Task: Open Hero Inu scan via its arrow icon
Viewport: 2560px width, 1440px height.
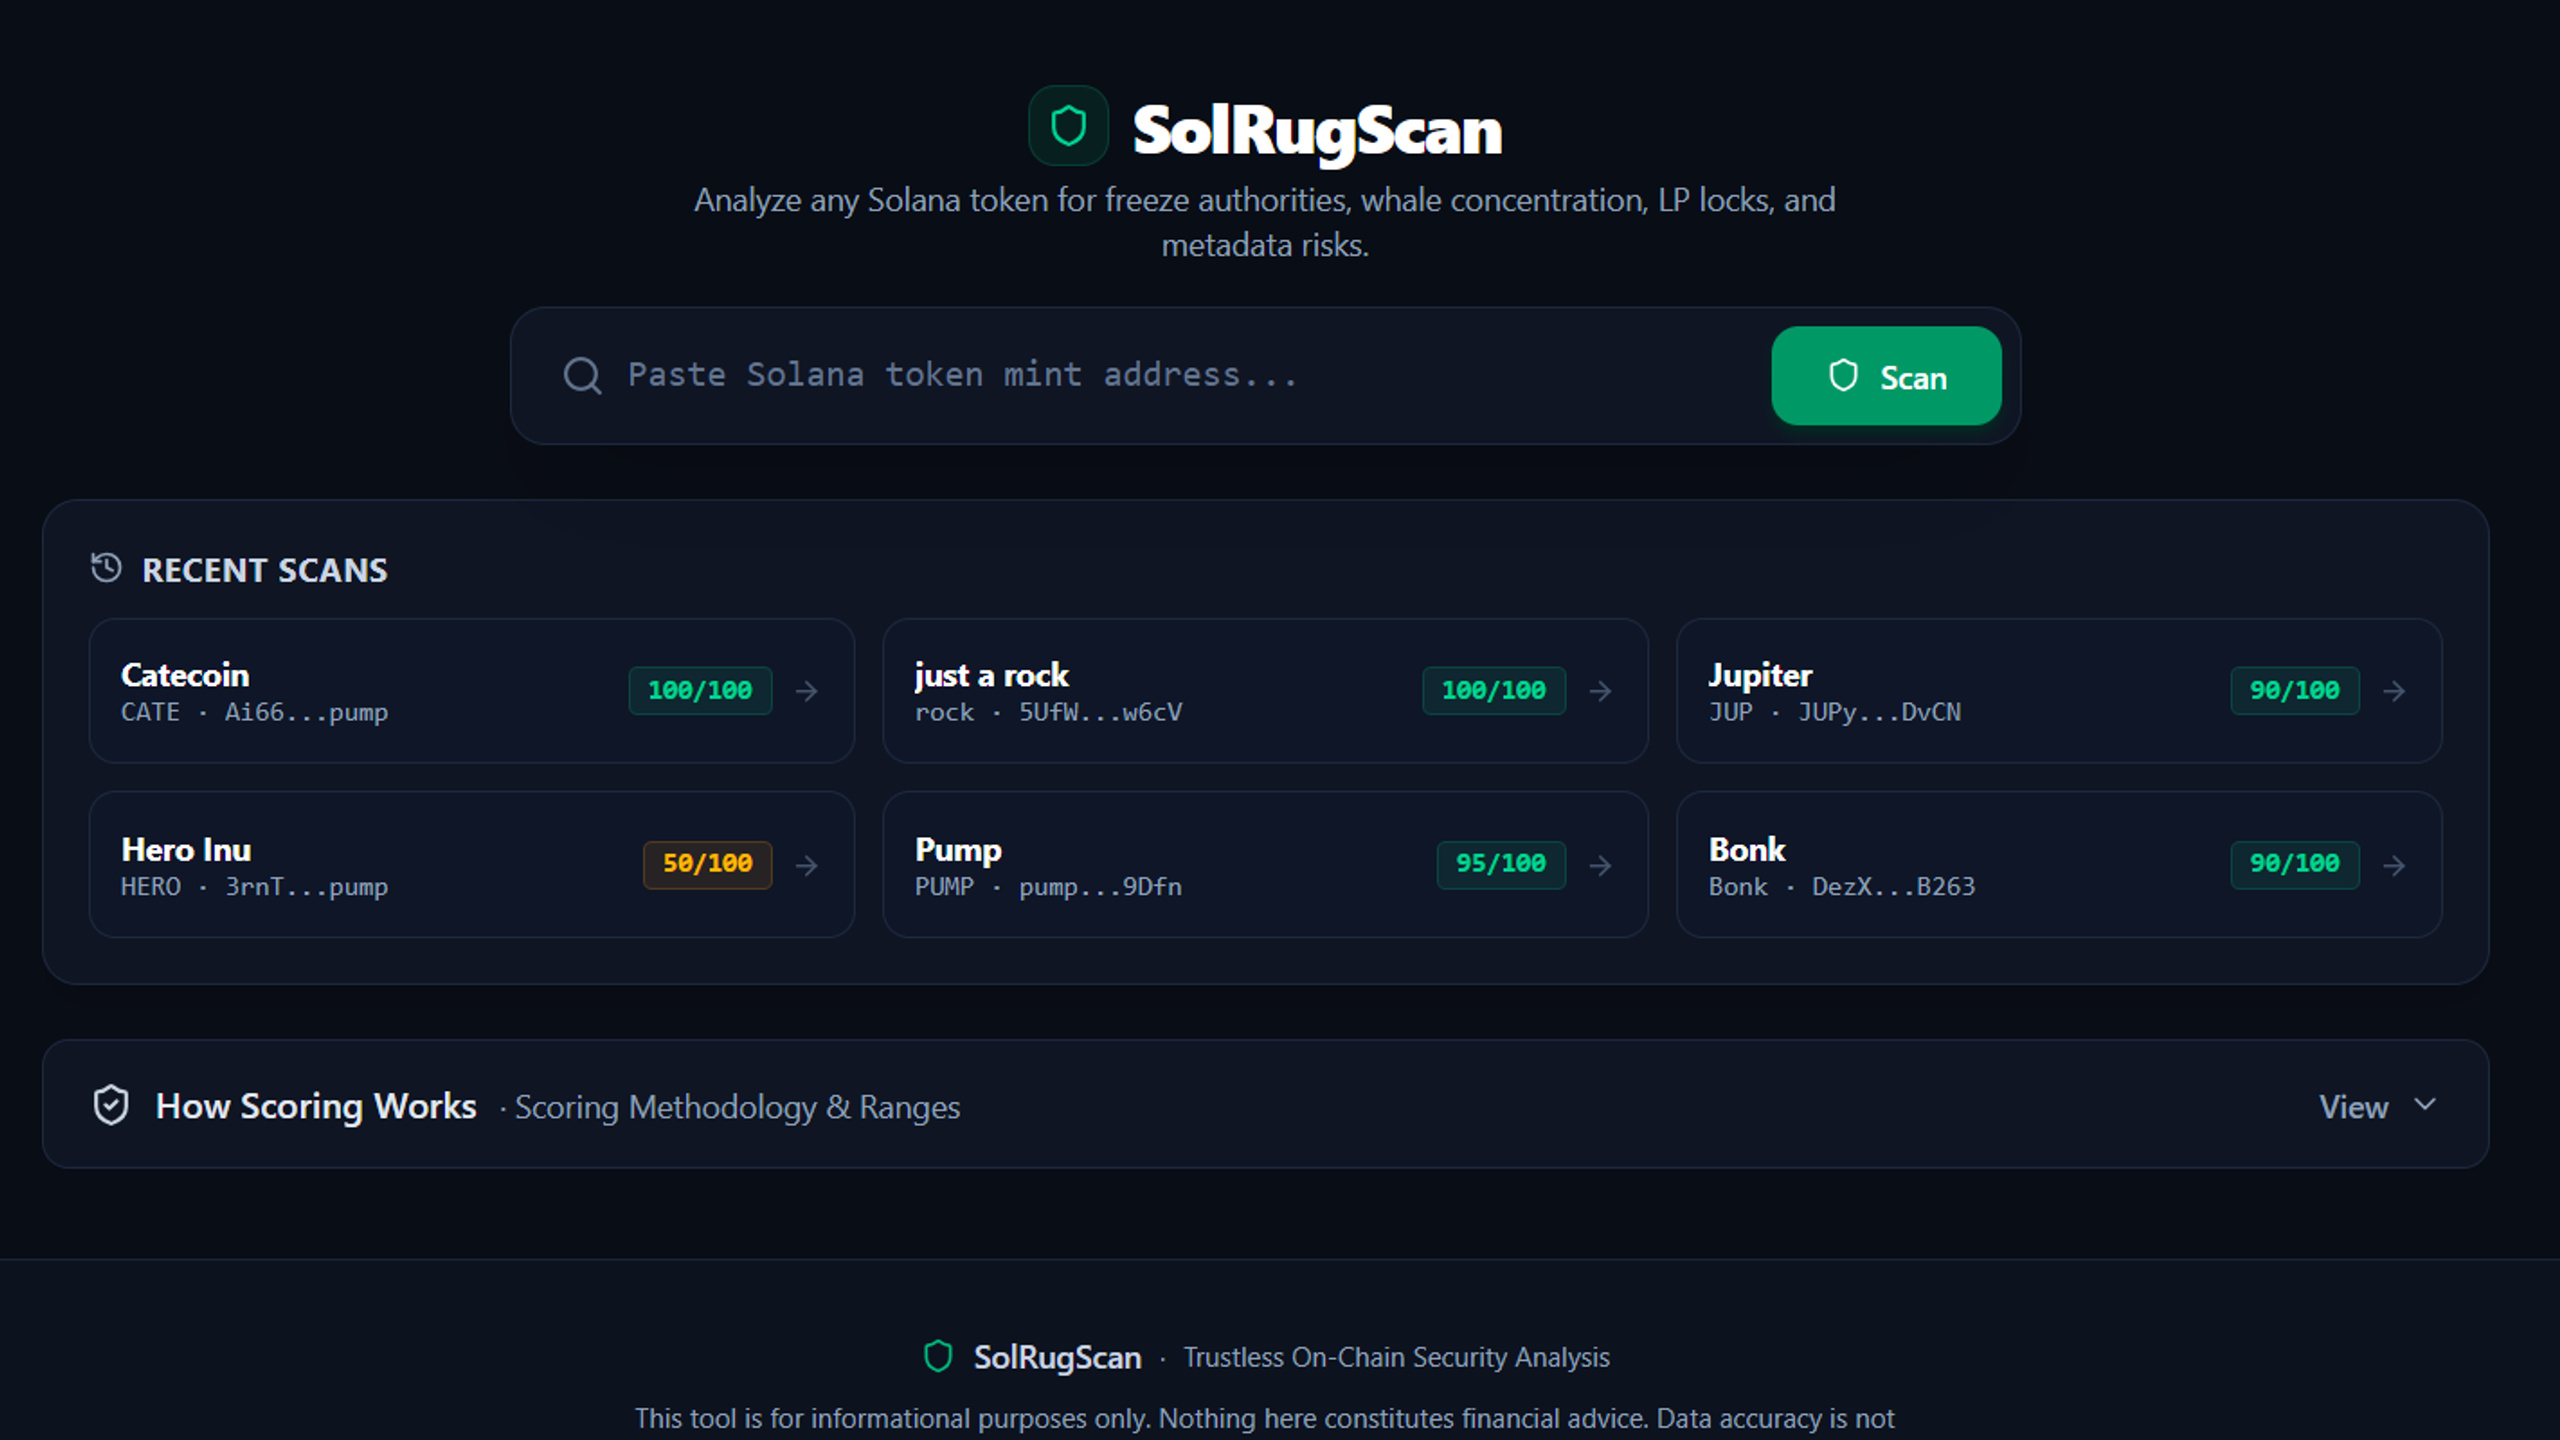Action: [807, 865]
